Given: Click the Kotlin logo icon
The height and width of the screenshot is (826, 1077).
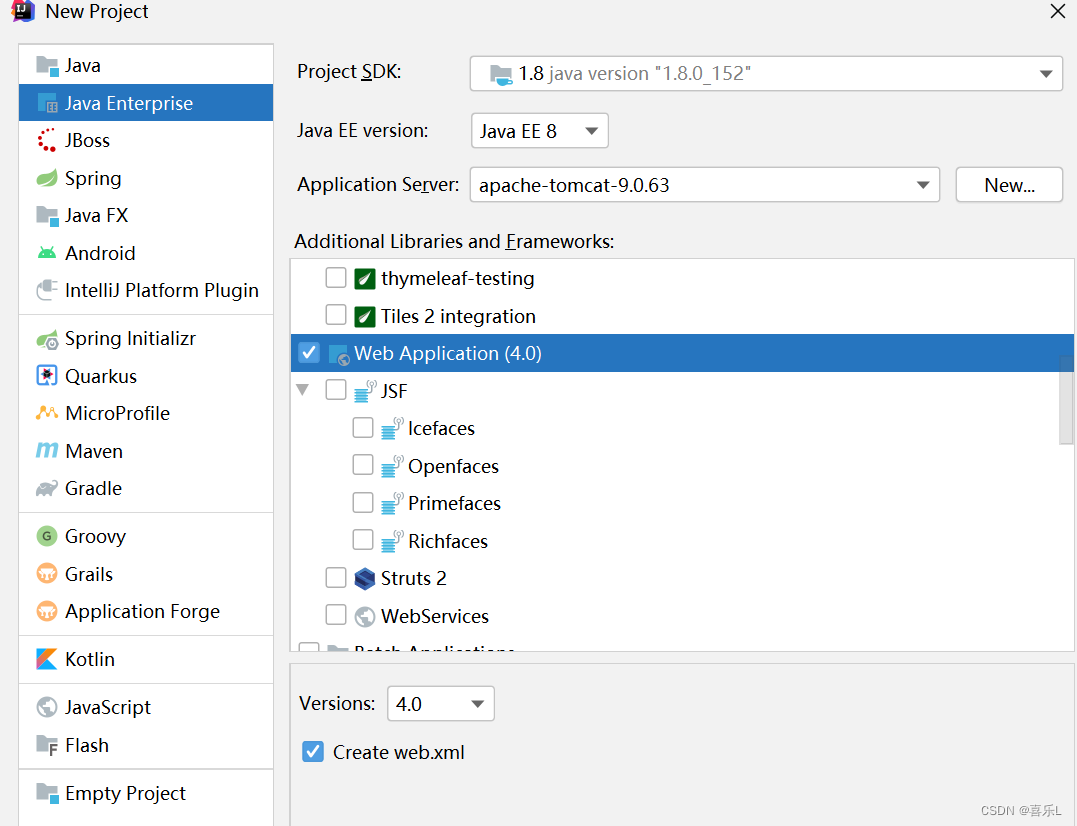Looking at the screenshot, I should click(47, 659).
